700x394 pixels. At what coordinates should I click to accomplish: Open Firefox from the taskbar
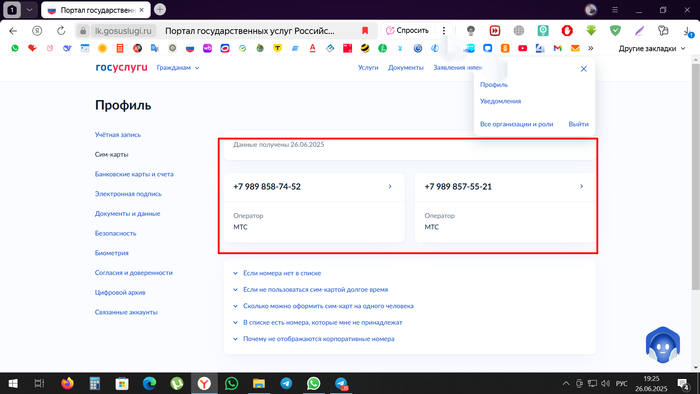[x=67, y=383]
